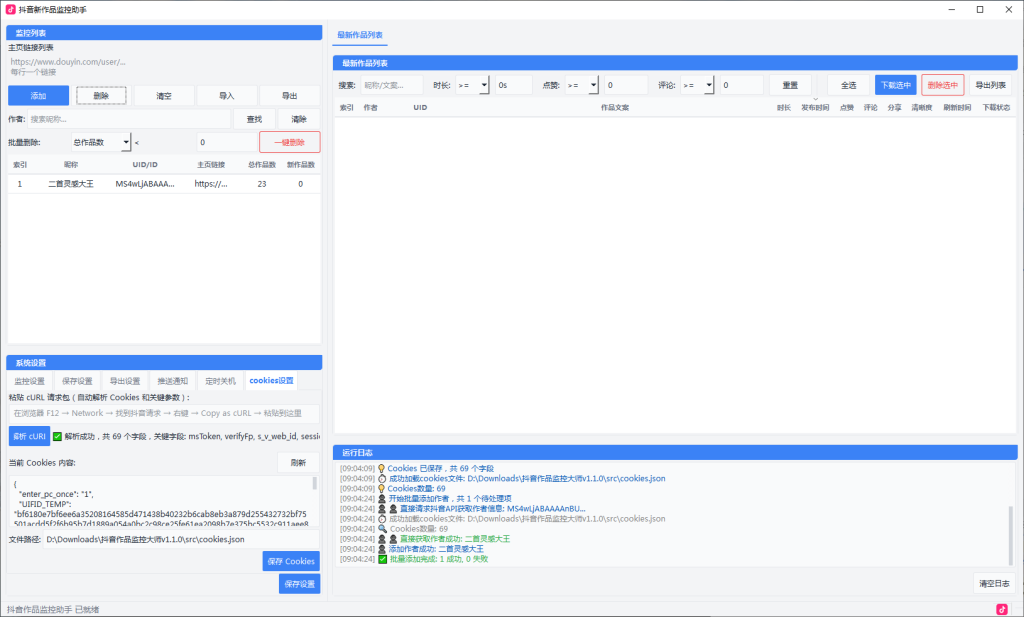This screenshot has width=1024, height=617.
Task: Click the blue 下载选中 button
Action: point(895,85)
